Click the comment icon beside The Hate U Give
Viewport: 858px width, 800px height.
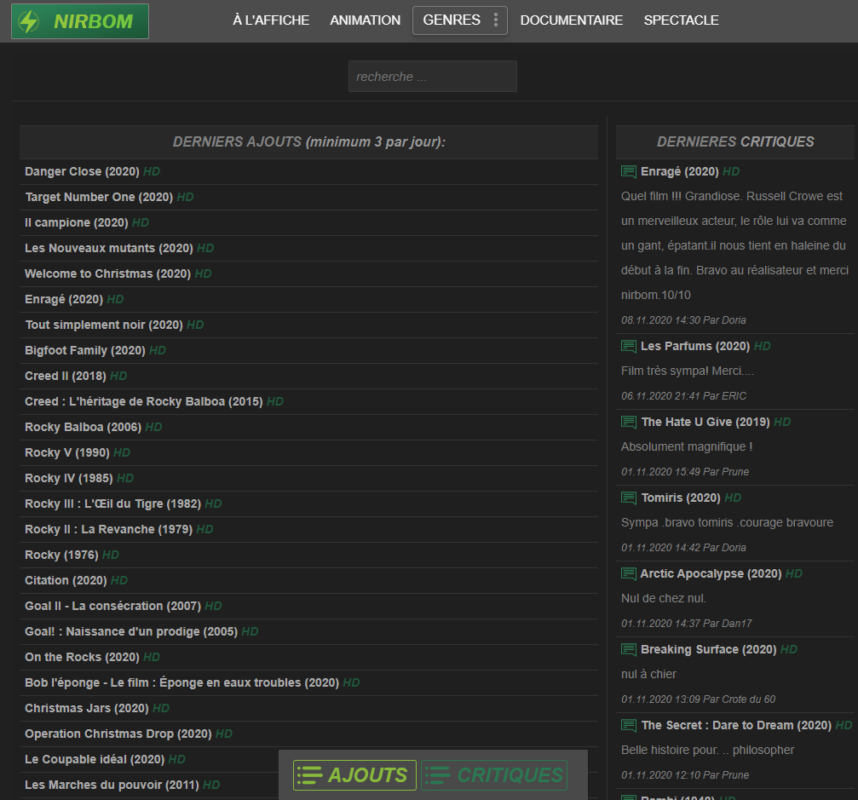pos(629,422)
